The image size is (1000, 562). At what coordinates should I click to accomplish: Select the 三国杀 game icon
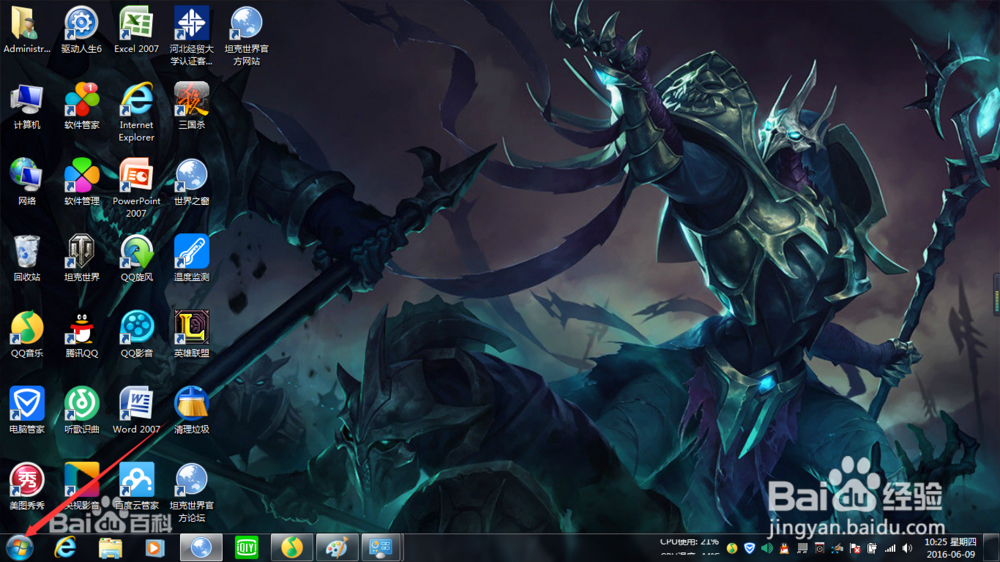(191, 106)
